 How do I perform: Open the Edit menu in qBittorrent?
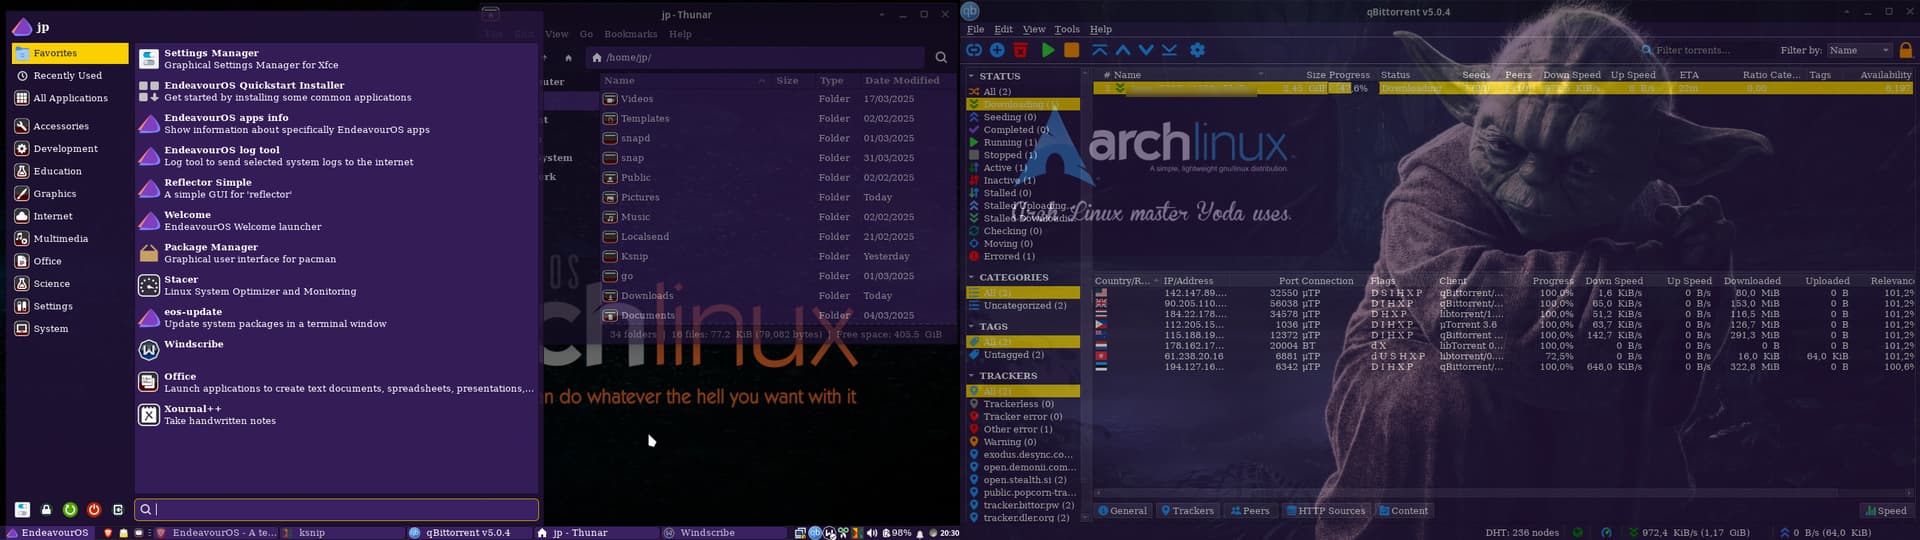(1003, 29)
